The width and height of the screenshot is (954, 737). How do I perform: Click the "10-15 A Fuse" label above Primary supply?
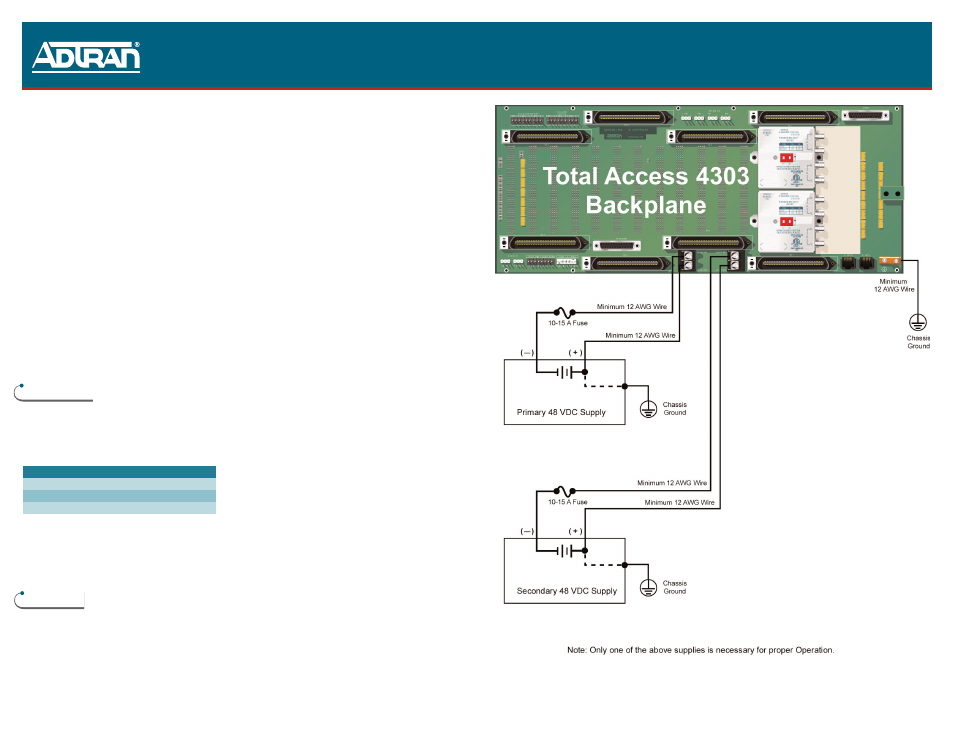coord(568,323)
